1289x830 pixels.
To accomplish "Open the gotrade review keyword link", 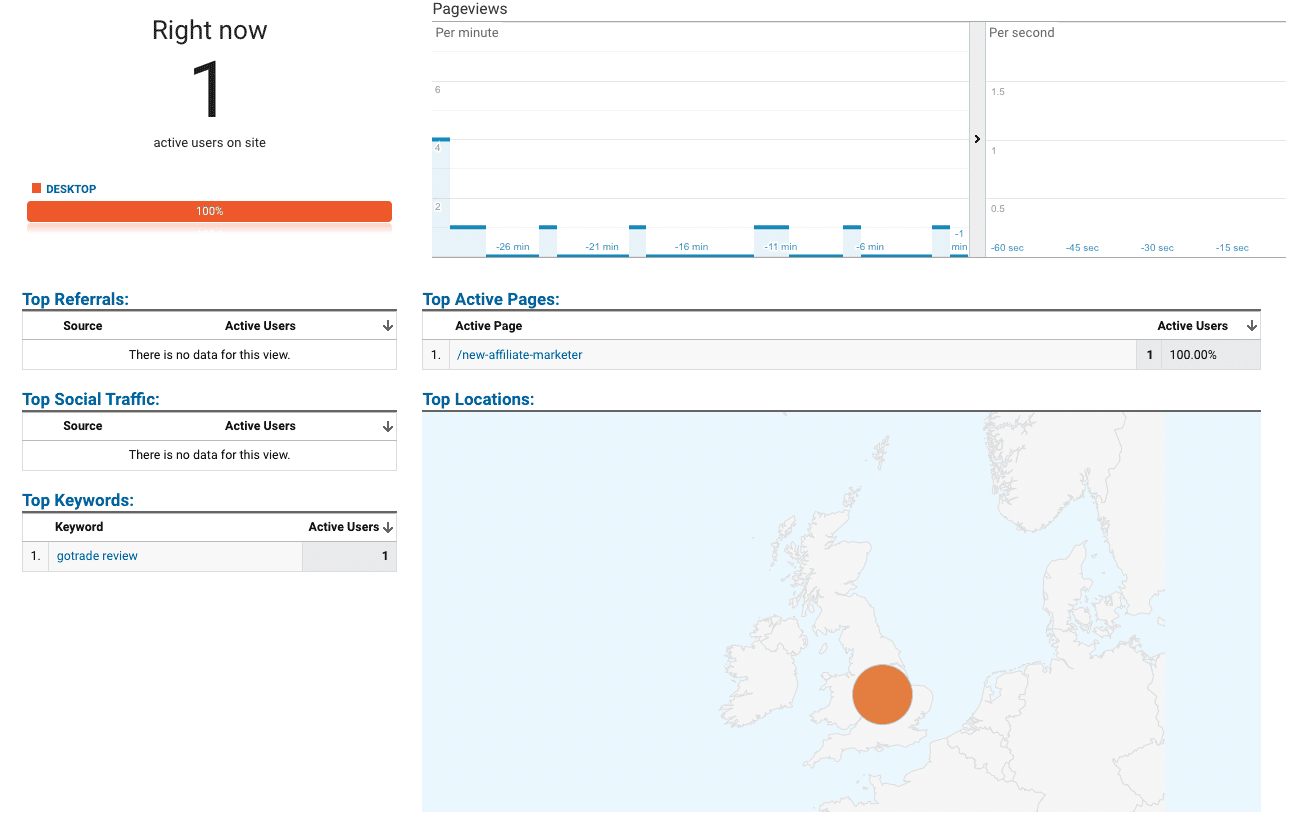I will (97, 556).
